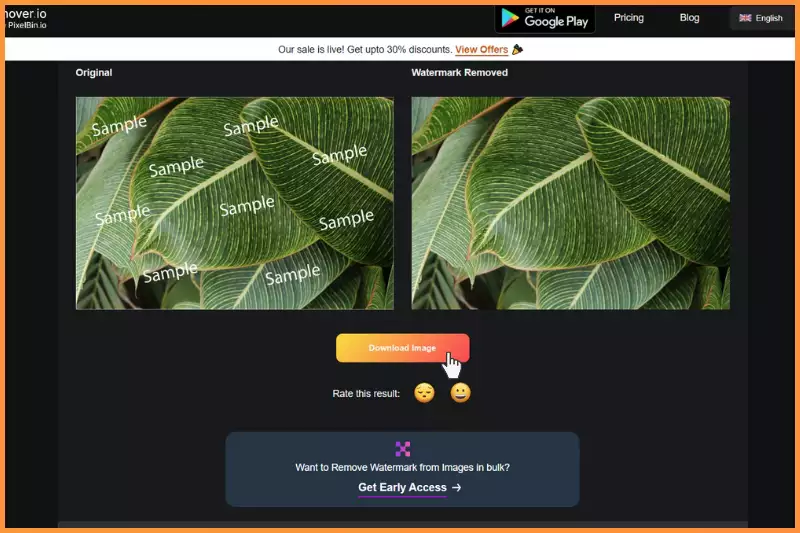The height and width of the screenshot is (533, 800).
Task: Rate result with the sad face emoji
Action: tap(424, 393)
